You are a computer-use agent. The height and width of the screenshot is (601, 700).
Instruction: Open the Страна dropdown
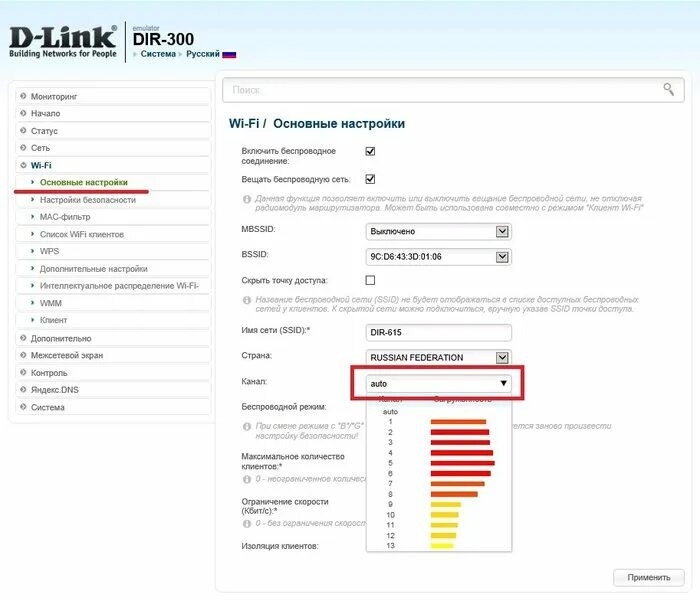click(438, 357)
